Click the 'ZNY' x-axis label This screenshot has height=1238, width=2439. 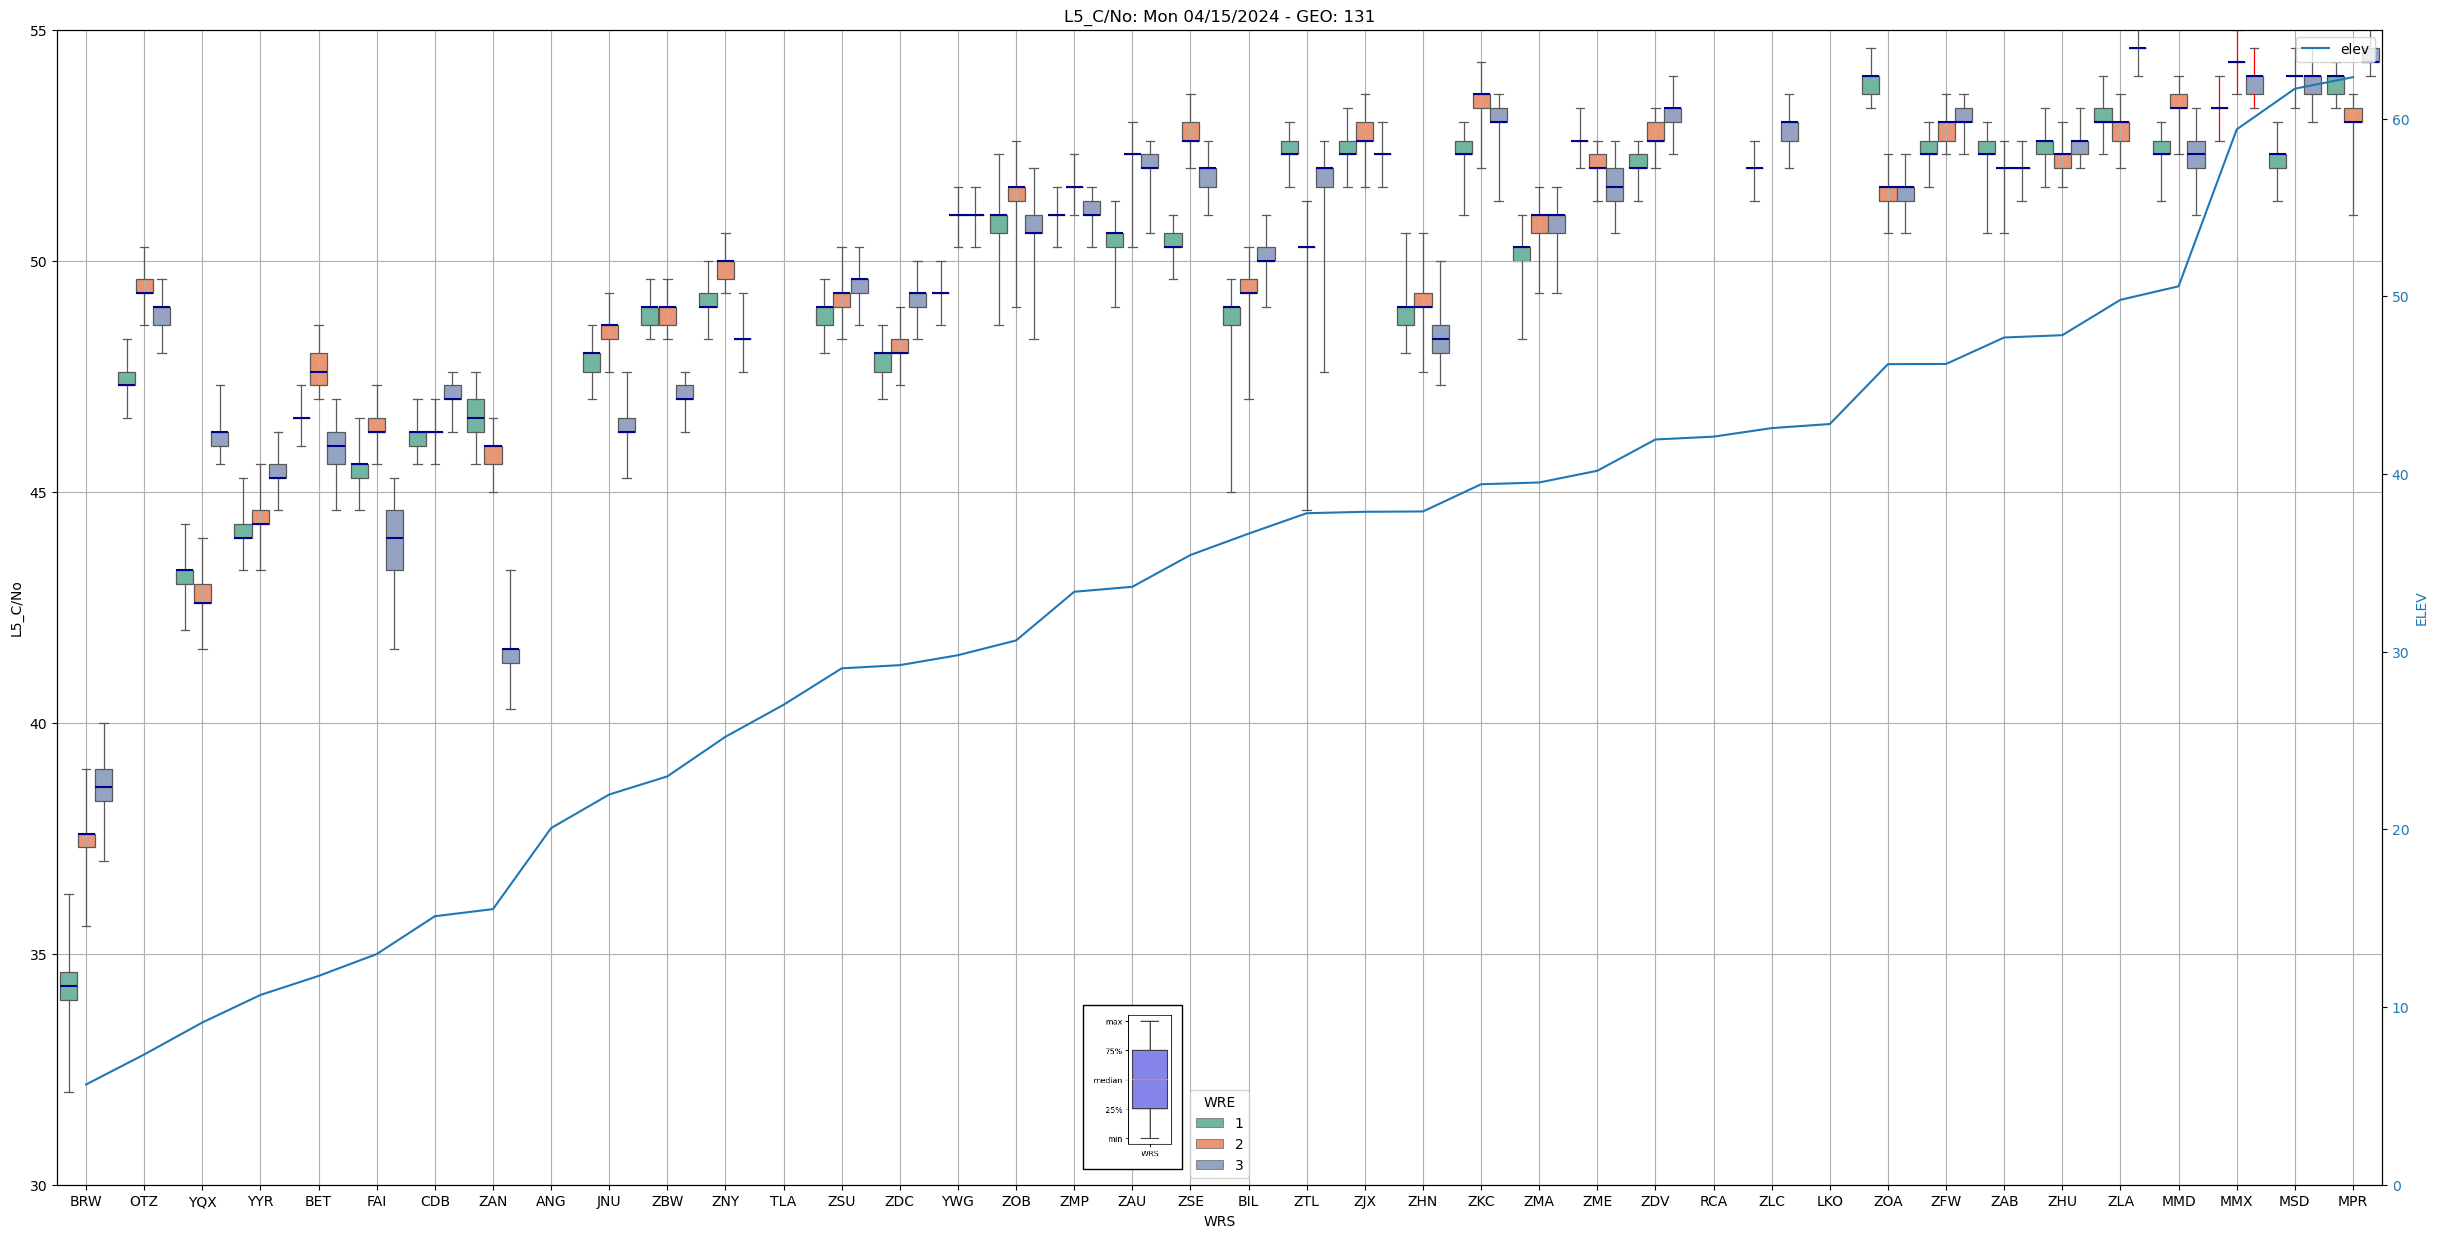(725, 1202)
